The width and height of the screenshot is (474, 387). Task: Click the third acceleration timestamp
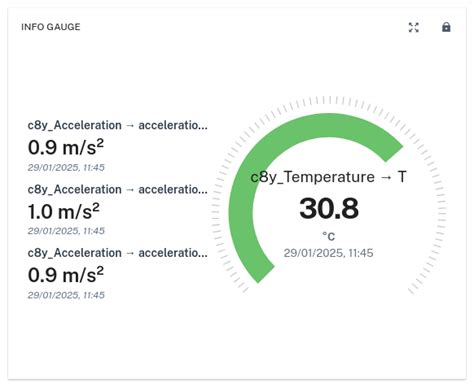tap(66, 295)
